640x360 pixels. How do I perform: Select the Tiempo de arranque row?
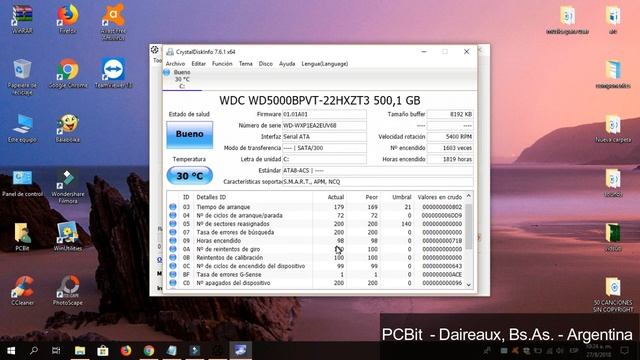coord(316,207)
